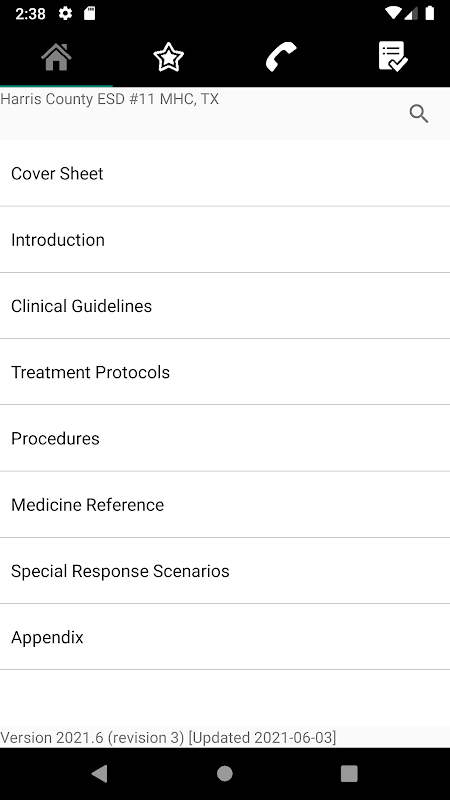Open Medicine Reference

(x=225, y=505)
